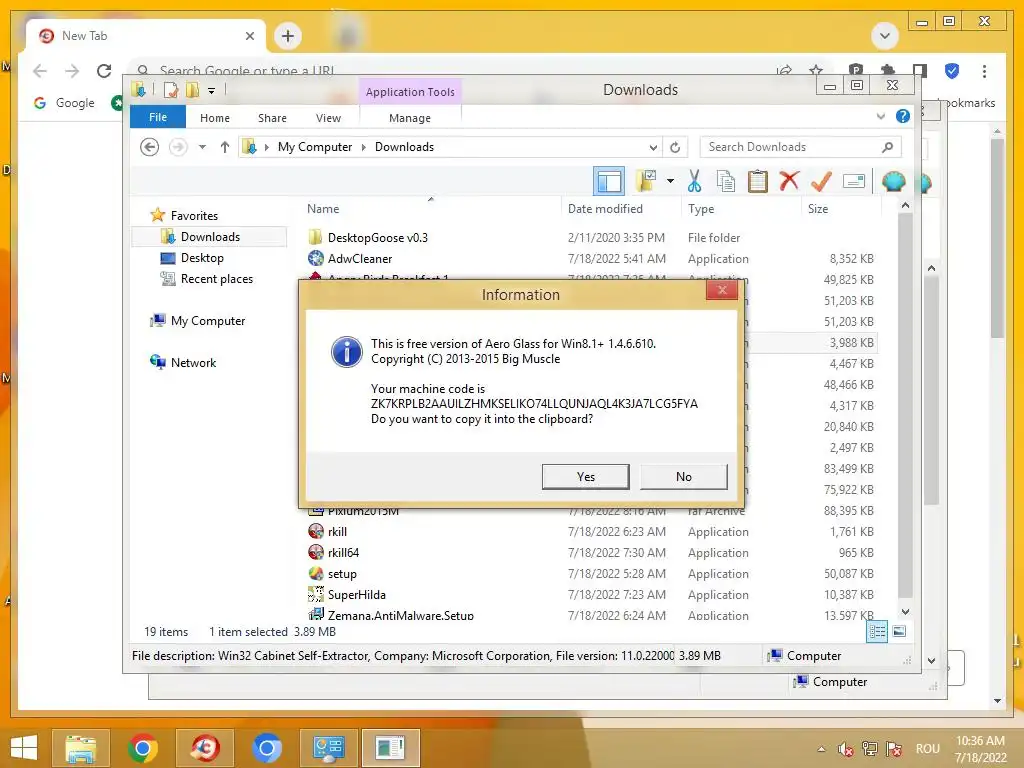Select My Computer in navigation pane
This screenshot has height=768, width=1024.
208,321
